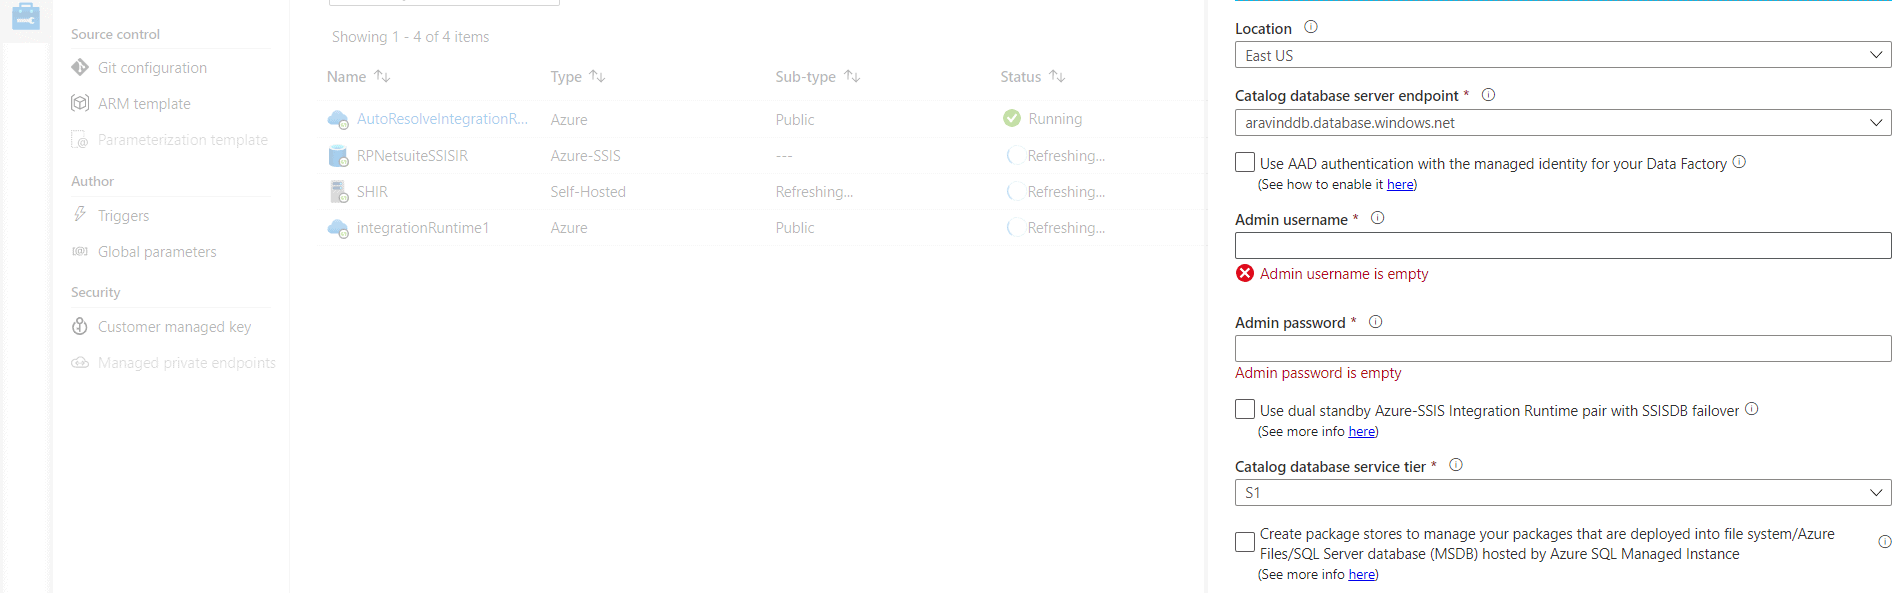The height and width of the screenshot is (593, 1899).
Task: Open the Location dropdown showing East US
Action: (1562, 55)
